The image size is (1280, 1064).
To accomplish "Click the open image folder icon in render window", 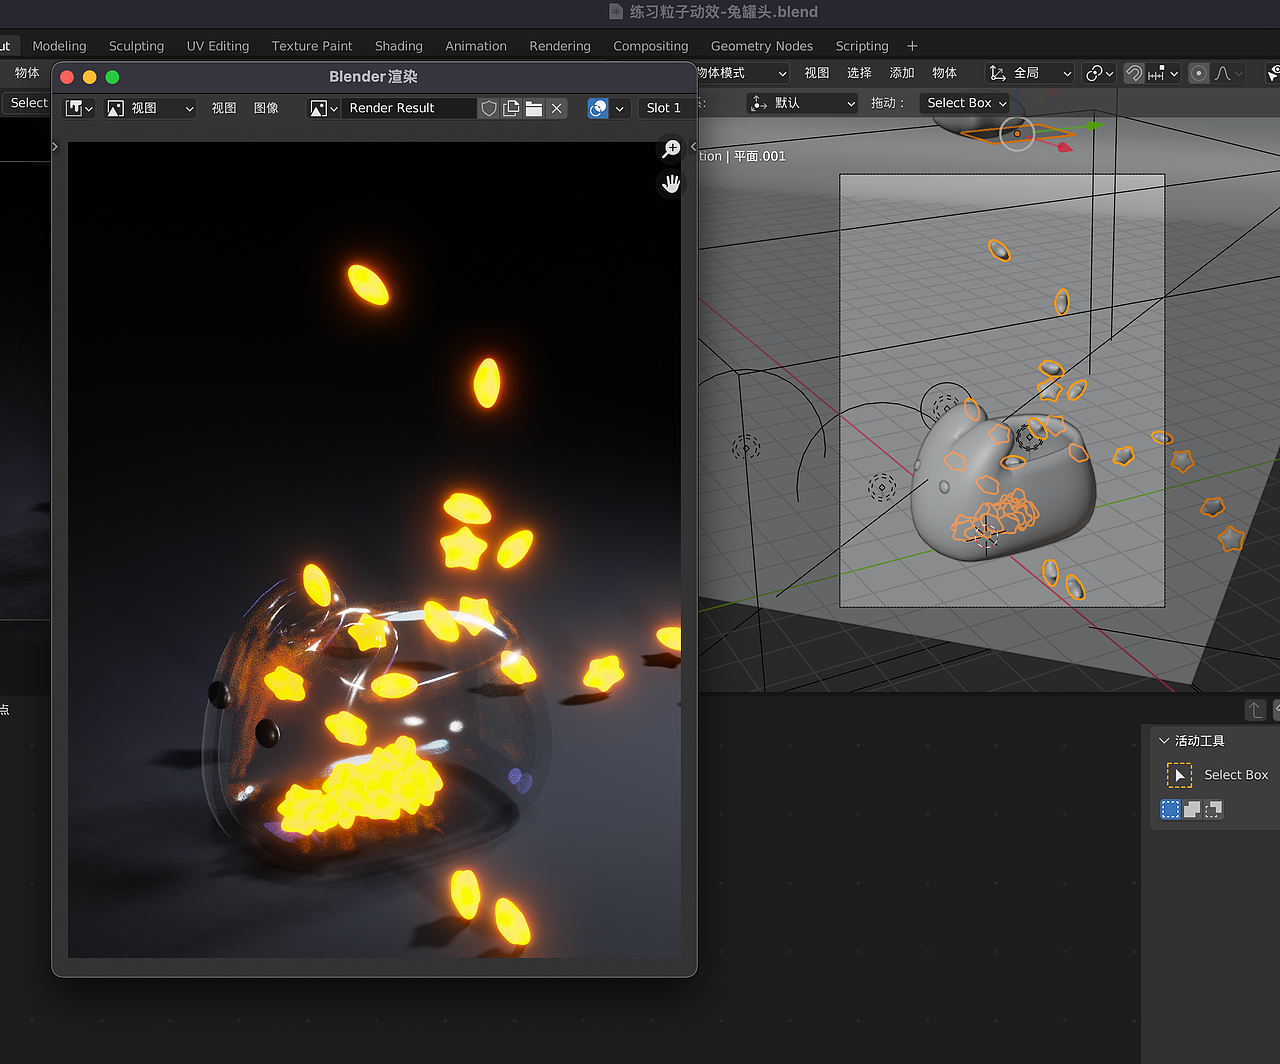I will click(x=534, y=107).
